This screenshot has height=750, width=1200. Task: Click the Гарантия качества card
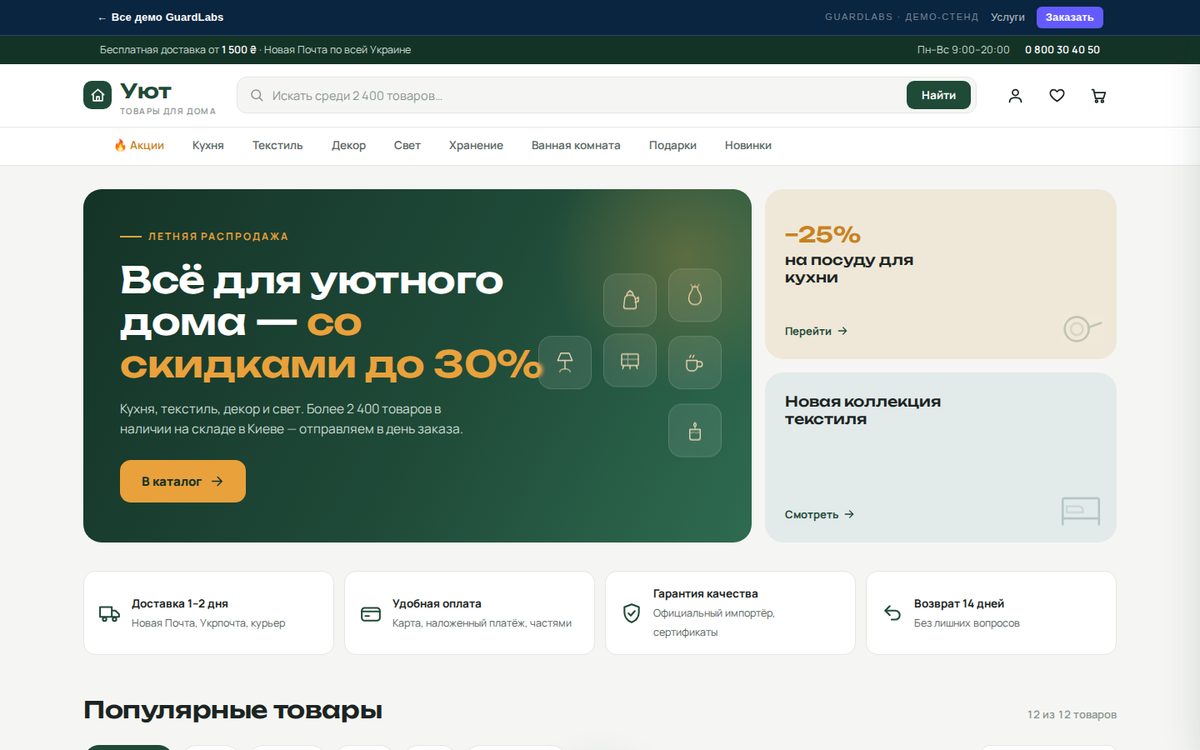730,613
